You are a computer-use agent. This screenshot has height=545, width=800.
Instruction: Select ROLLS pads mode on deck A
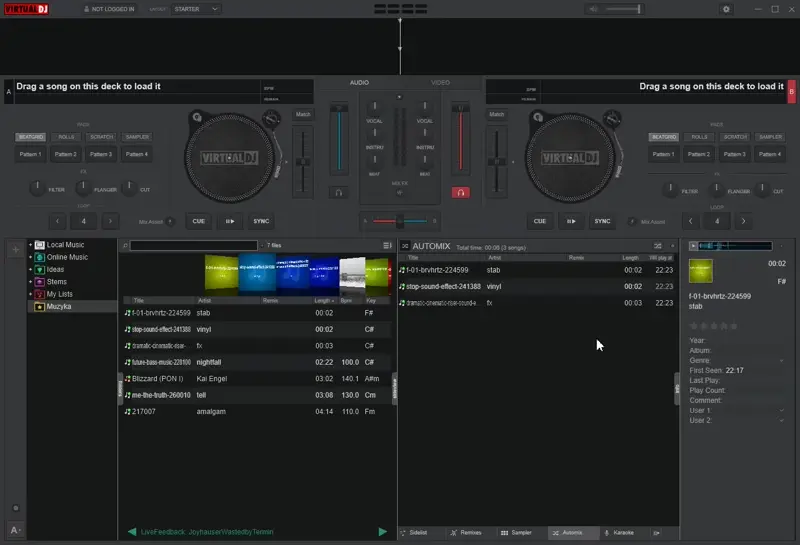pos(66,137)
